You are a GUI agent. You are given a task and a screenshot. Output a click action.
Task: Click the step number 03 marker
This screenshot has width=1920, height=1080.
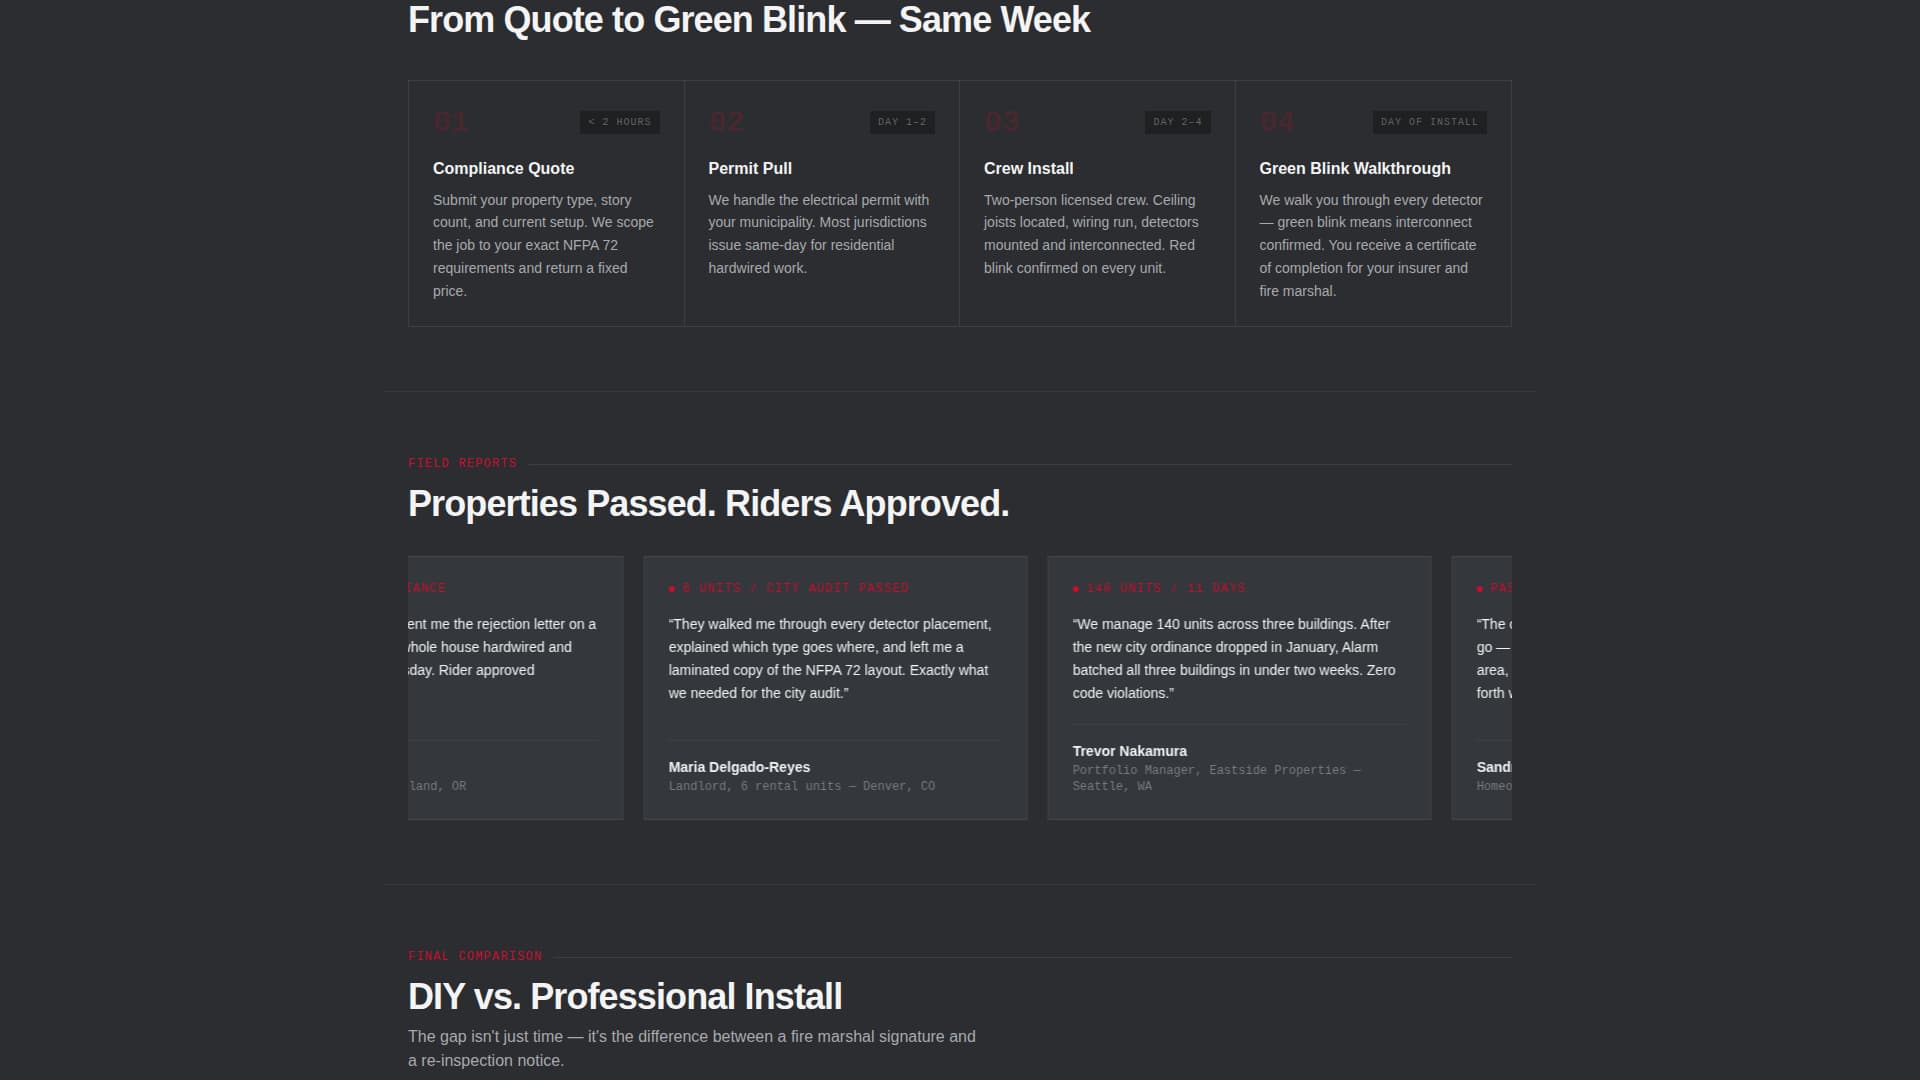pos(1002,122)
